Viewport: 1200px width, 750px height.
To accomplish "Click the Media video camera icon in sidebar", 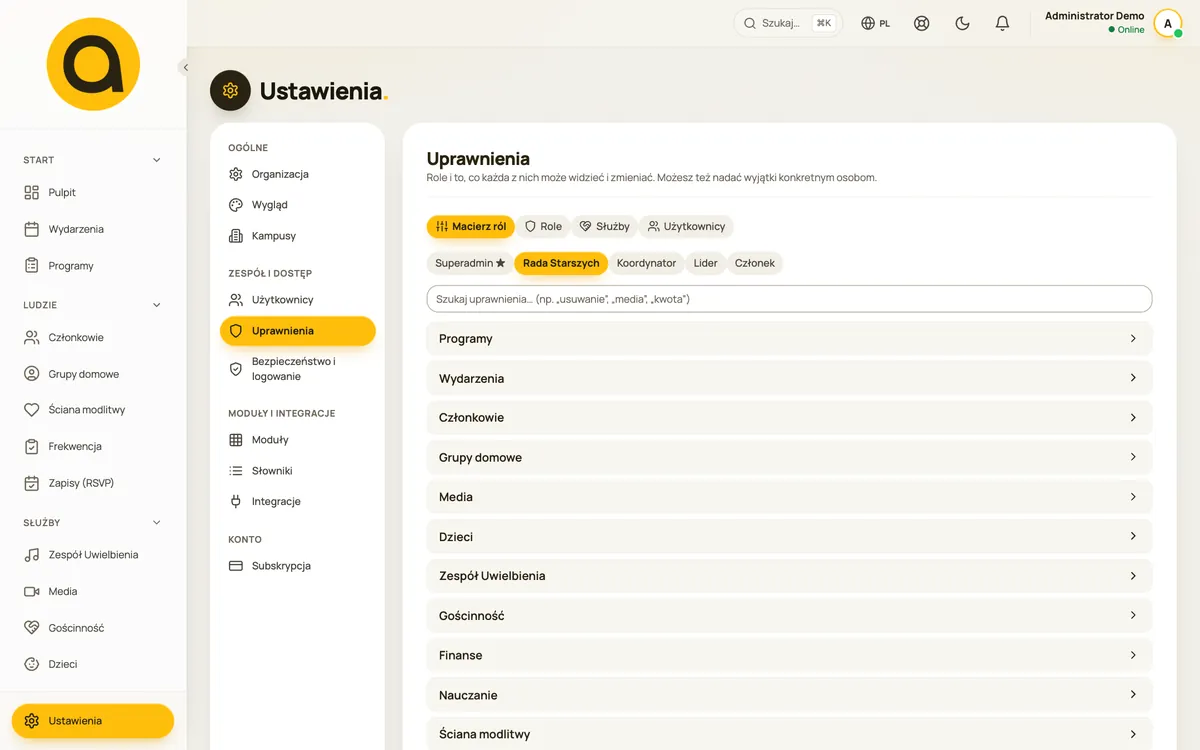I will click(x=31, y=591).
